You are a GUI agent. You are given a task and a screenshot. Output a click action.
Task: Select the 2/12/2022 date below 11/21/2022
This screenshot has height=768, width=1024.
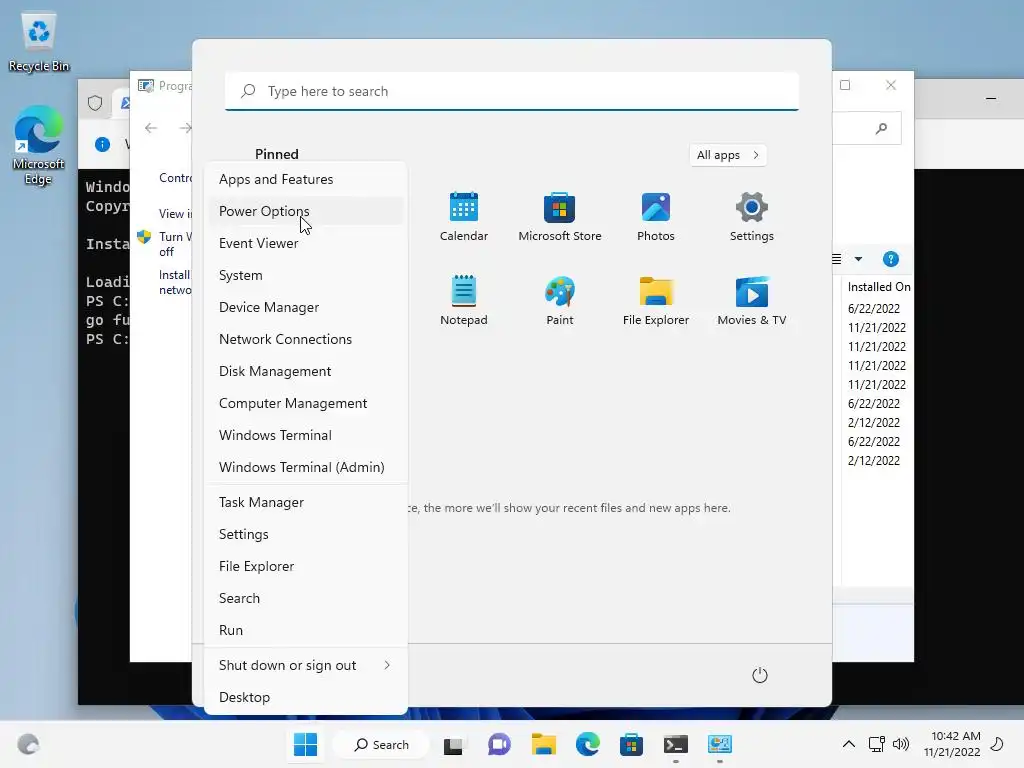click(874, 423)
